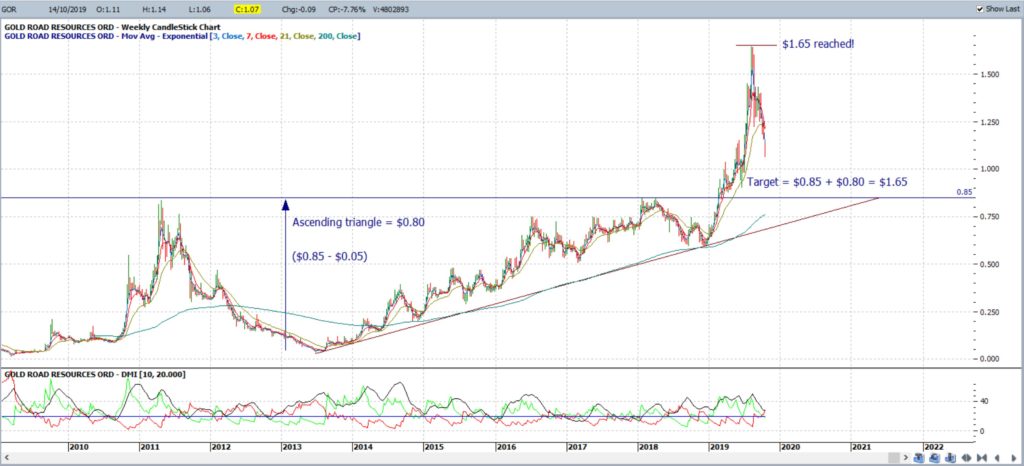This screenshot has width=1024, height=466.
Task: Select the short red line at $1.65 peak
Action: (x=758, y=45)
